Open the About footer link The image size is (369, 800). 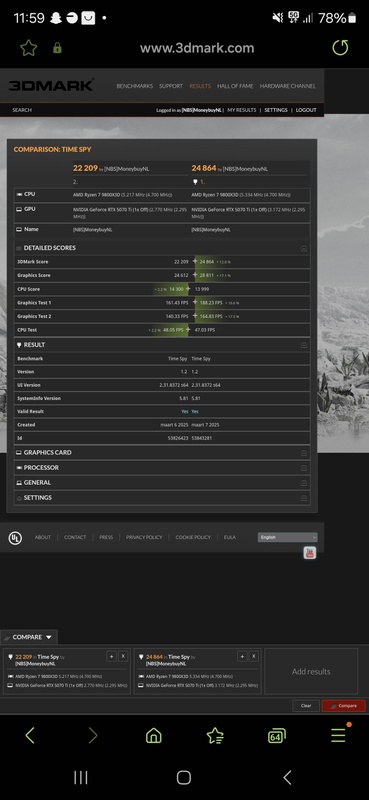pos(42,537)
